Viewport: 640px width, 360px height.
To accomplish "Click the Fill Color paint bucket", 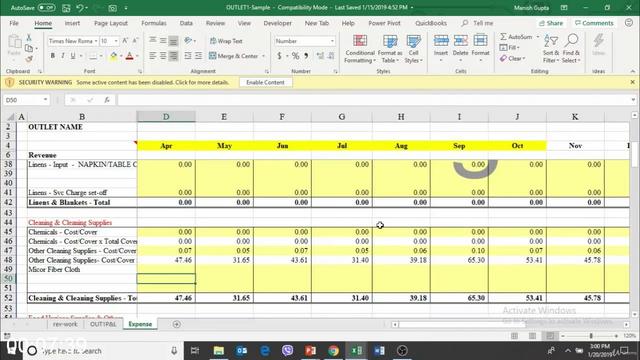I will [x=113, y=56].
